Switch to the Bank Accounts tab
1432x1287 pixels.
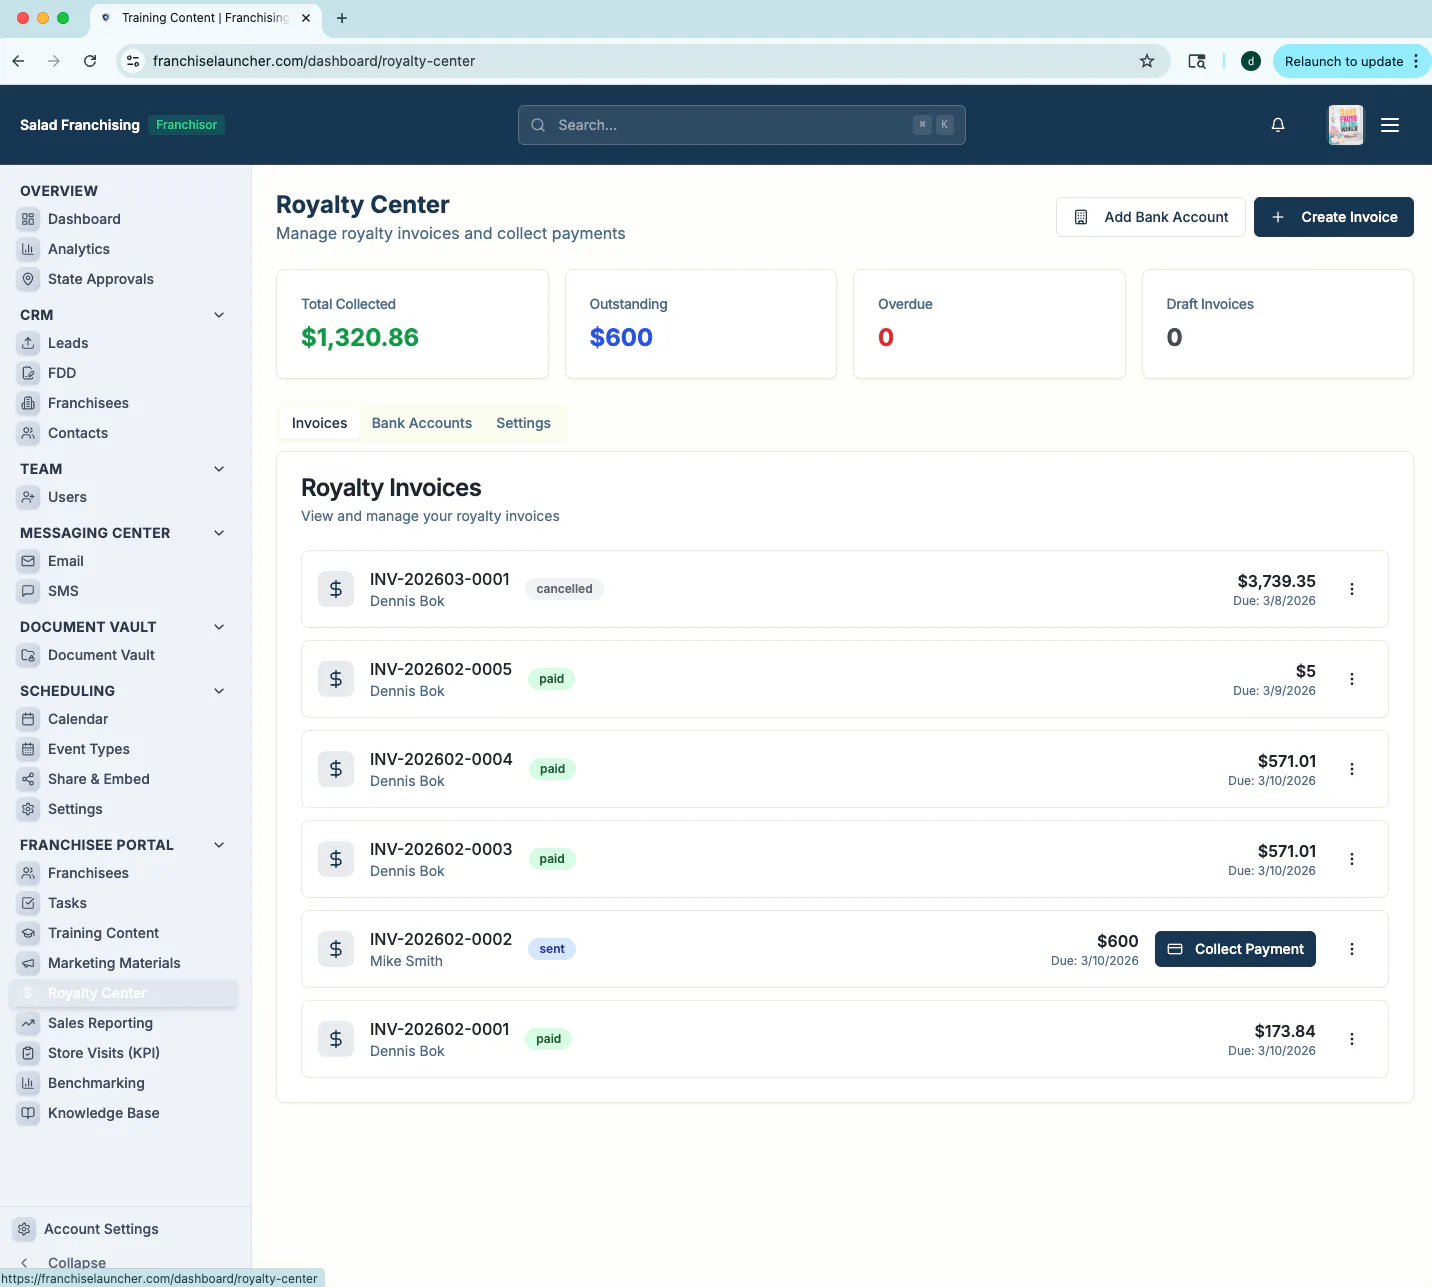pyautogui.click(x=422, y=423)
